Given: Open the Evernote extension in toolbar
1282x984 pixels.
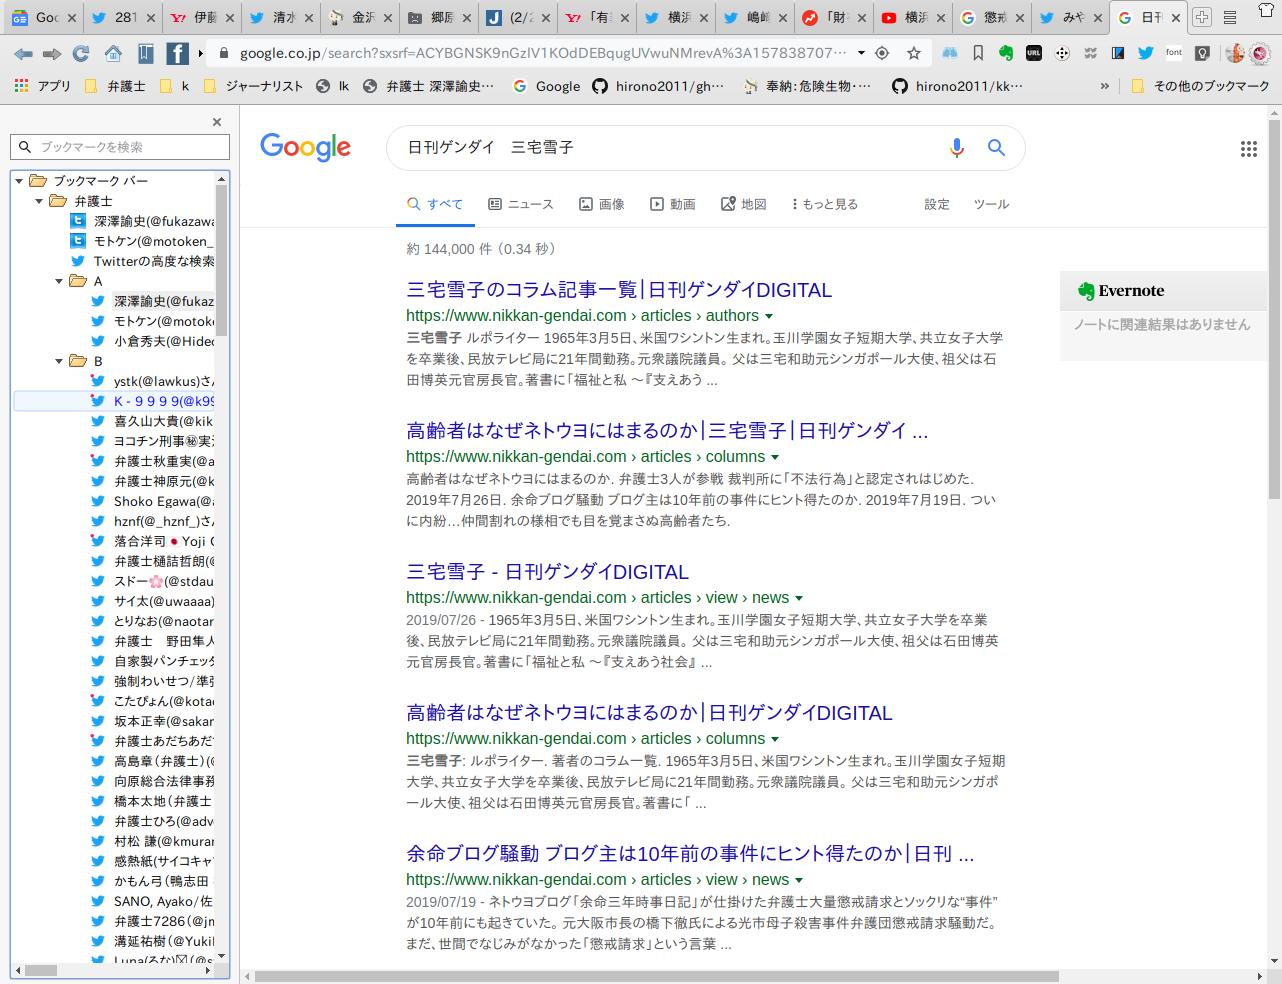Looking at the screenshot, I should coord(1007,53).
